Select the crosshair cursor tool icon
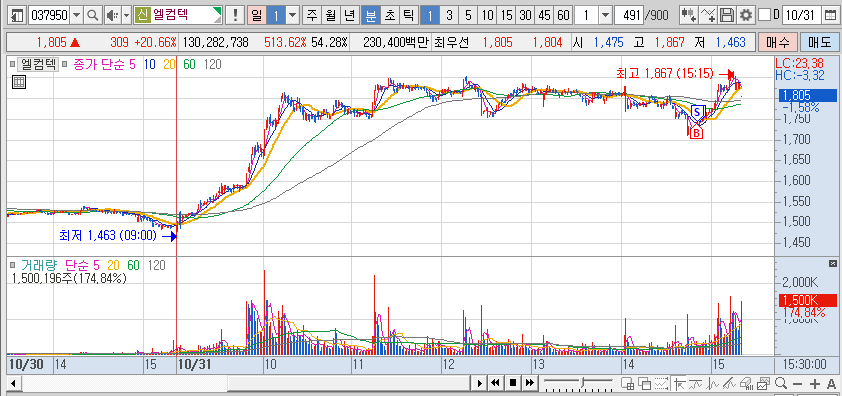Viewport: 842px width, 396px height. 679,383
